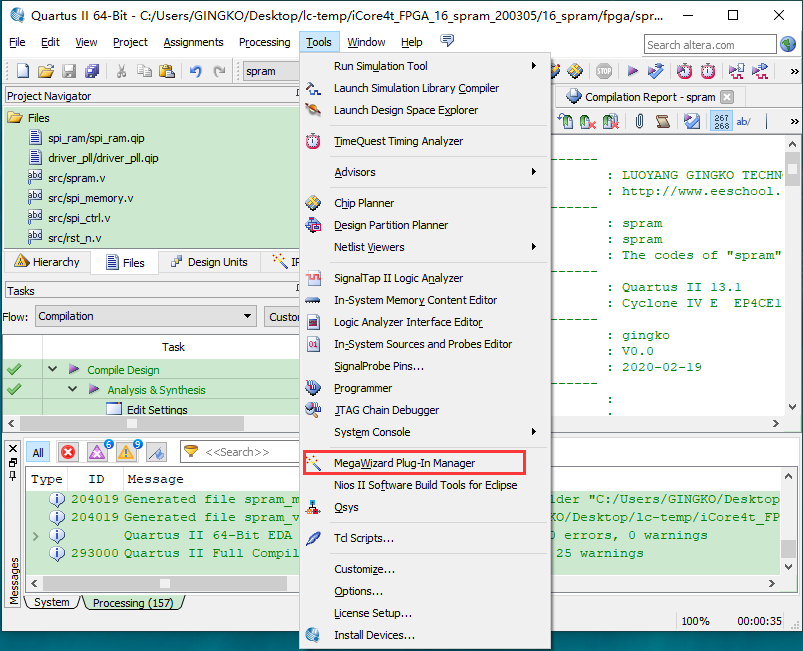Toggle critical warning messages filter
The height and width of the screenshot is (651, 803).
97,452
